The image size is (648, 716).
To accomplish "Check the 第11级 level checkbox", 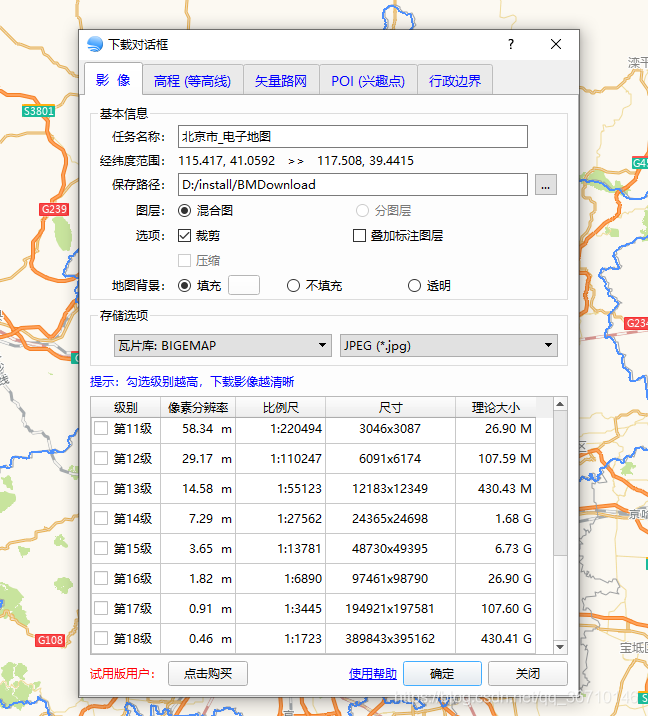I will 101,428.
